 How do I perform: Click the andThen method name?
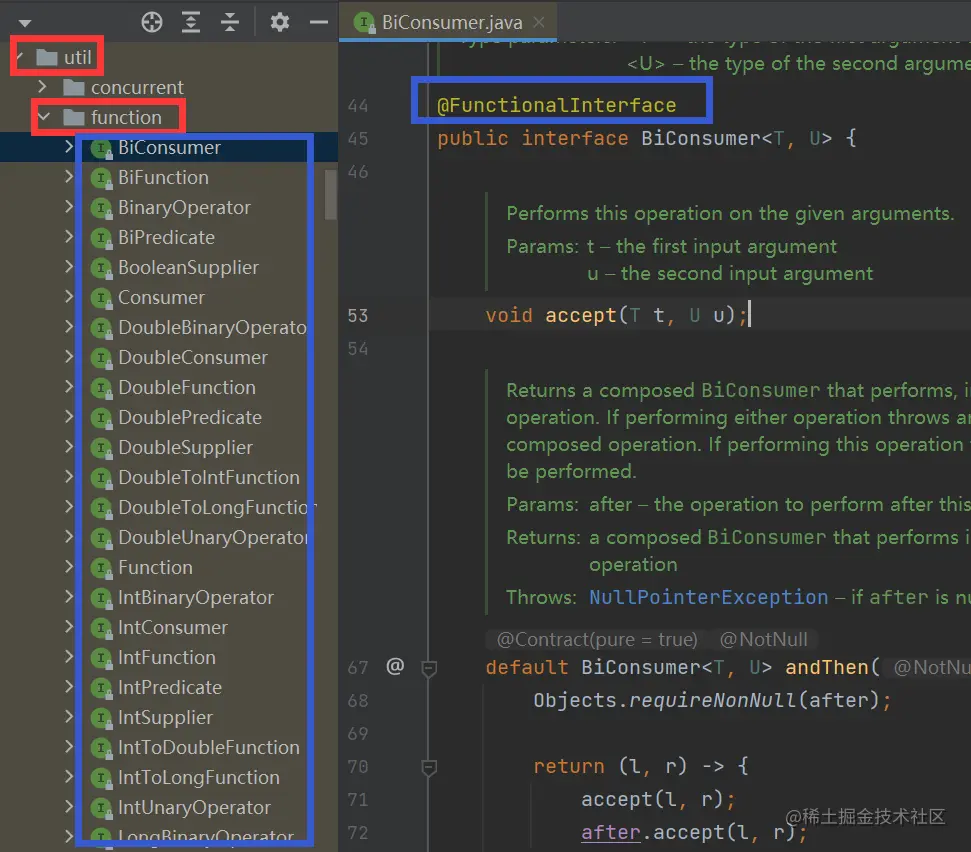coord(827,667)
